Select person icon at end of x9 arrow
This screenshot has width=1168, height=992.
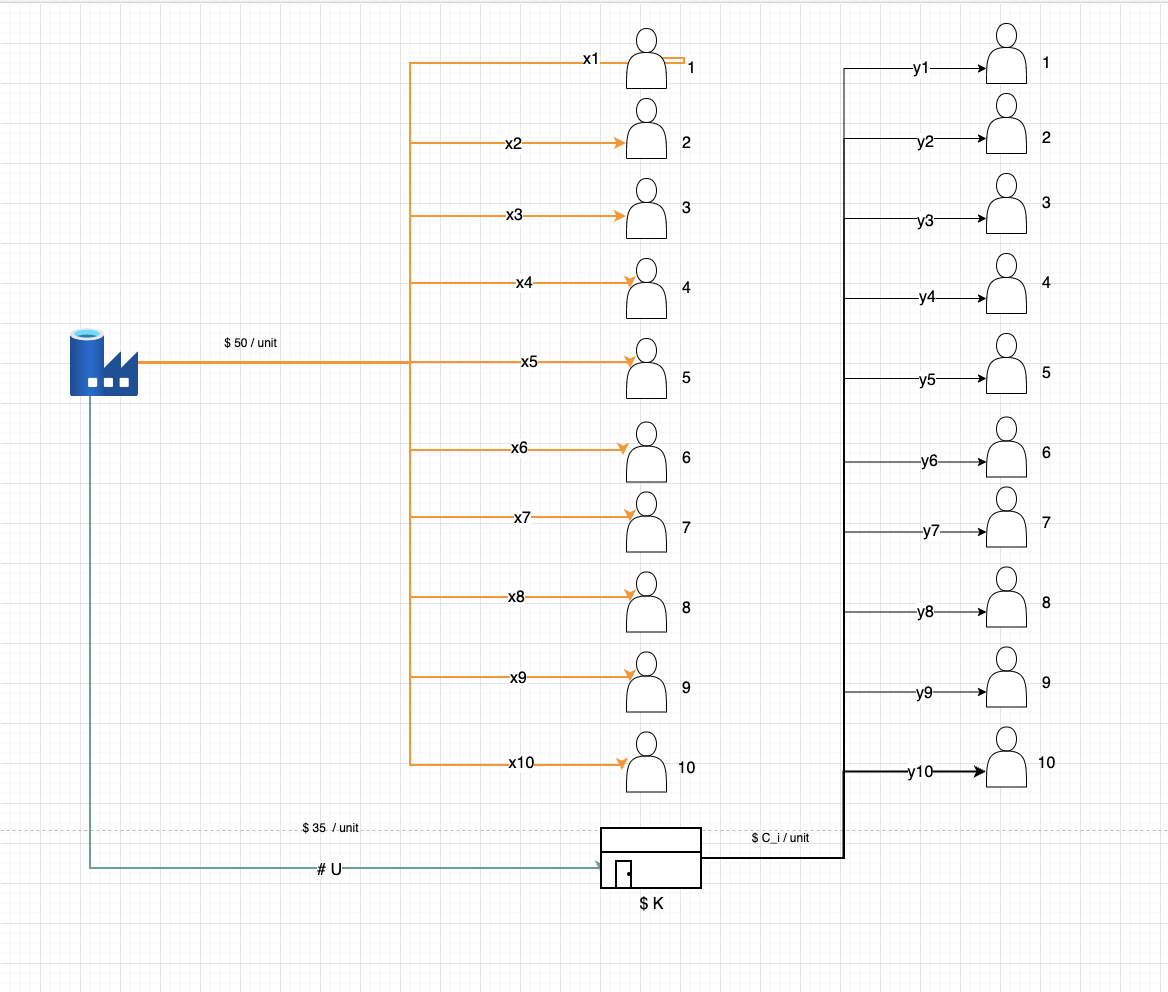click(647, 682)
